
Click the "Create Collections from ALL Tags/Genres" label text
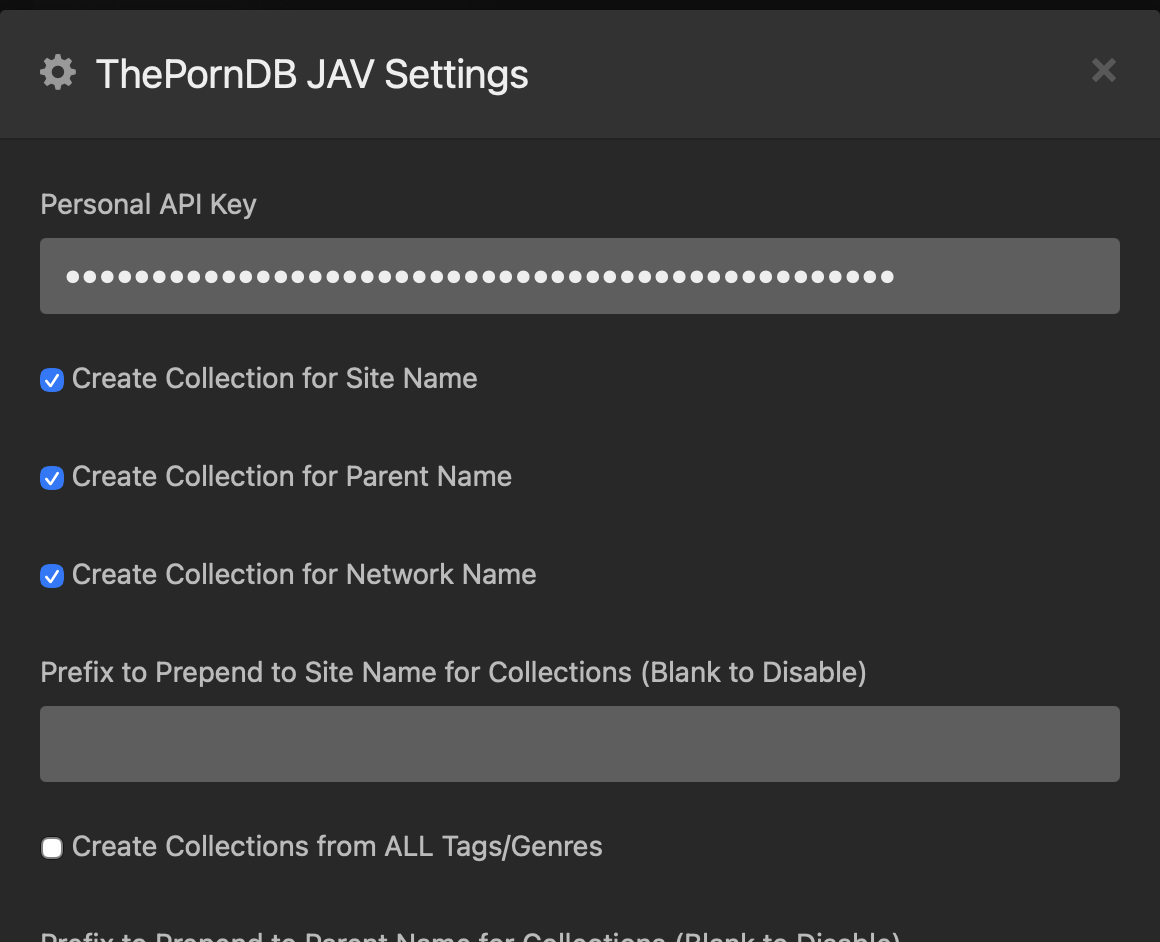(x=337, y=847)
